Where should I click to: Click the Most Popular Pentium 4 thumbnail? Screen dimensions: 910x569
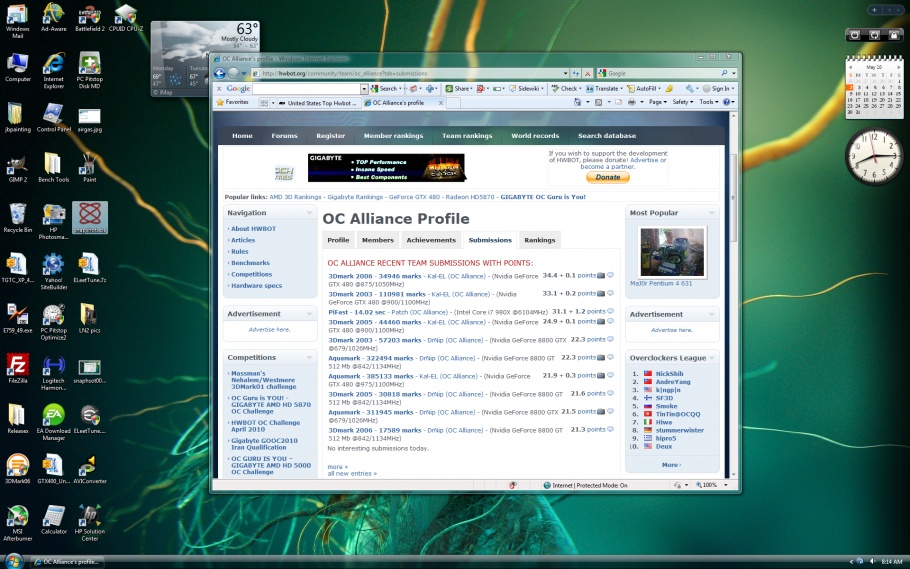pos(672,251)
